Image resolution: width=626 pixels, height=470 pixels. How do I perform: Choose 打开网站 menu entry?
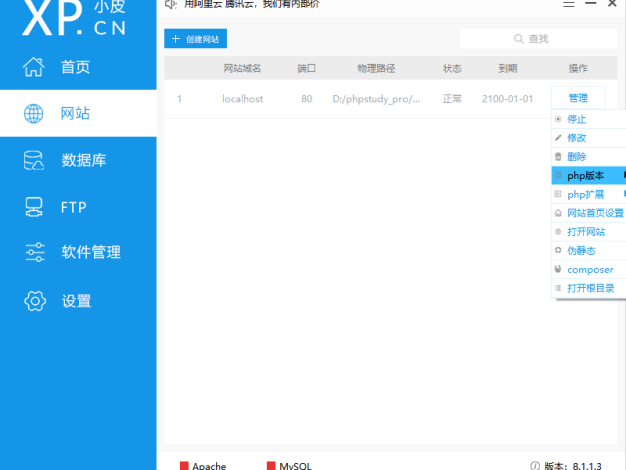coord(588,232)
